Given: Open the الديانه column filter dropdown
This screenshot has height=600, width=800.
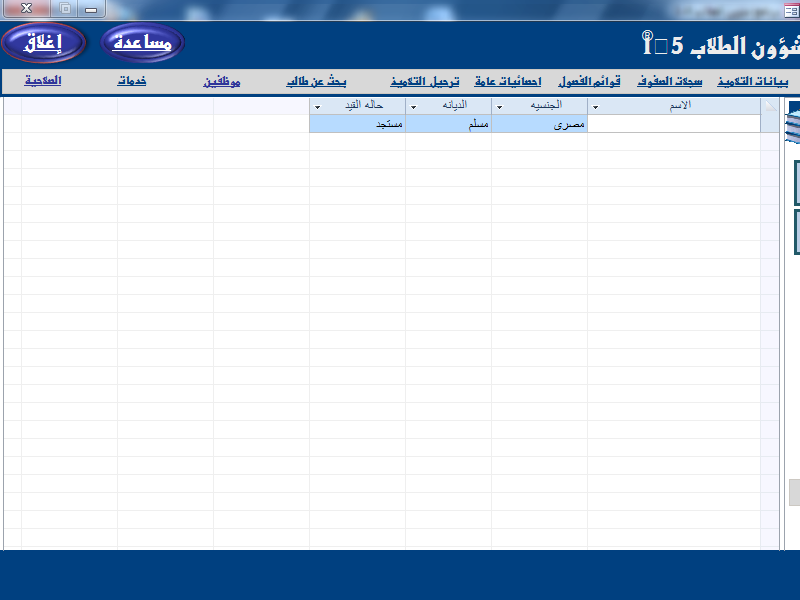Looking at the screenshot, I should pyautogui.click(x=413, y=106).
